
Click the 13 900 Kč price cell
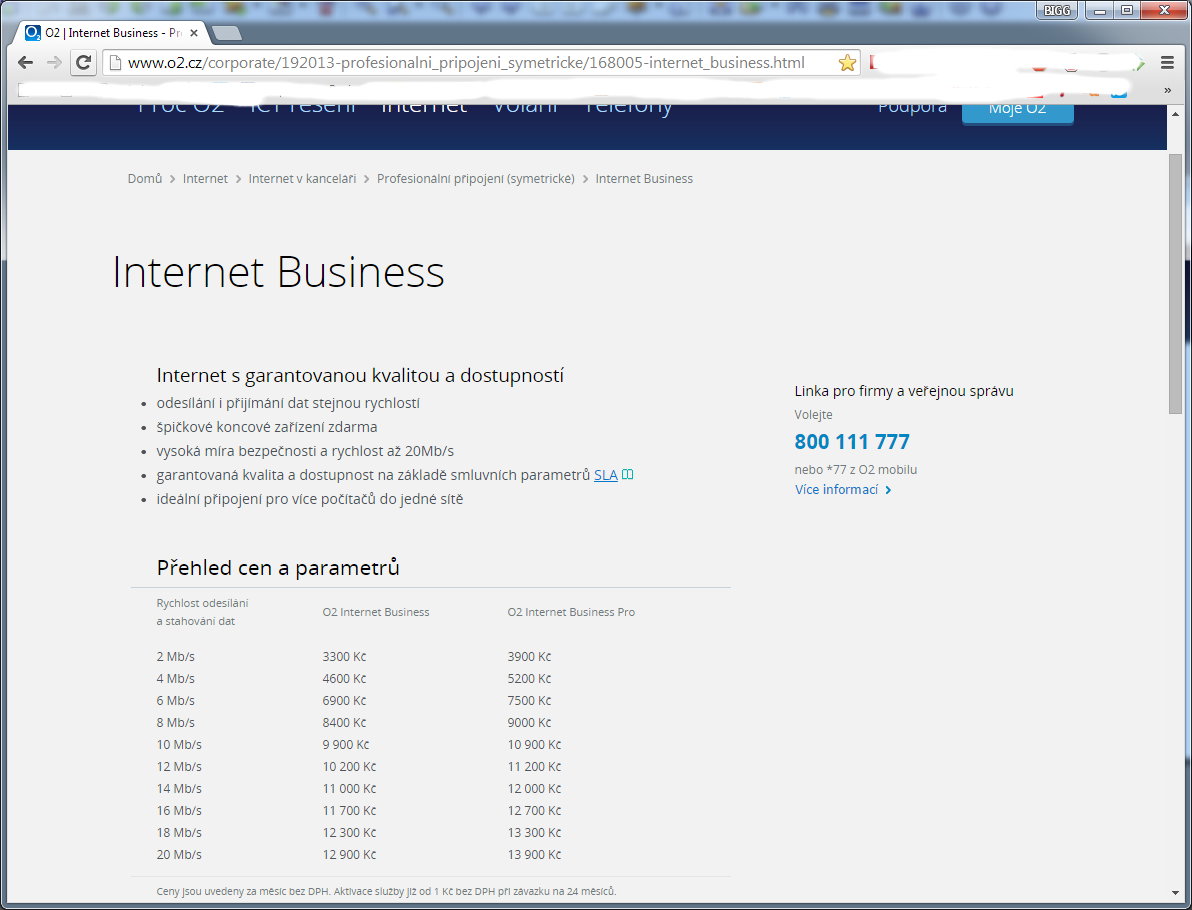(x=534, y=855)
